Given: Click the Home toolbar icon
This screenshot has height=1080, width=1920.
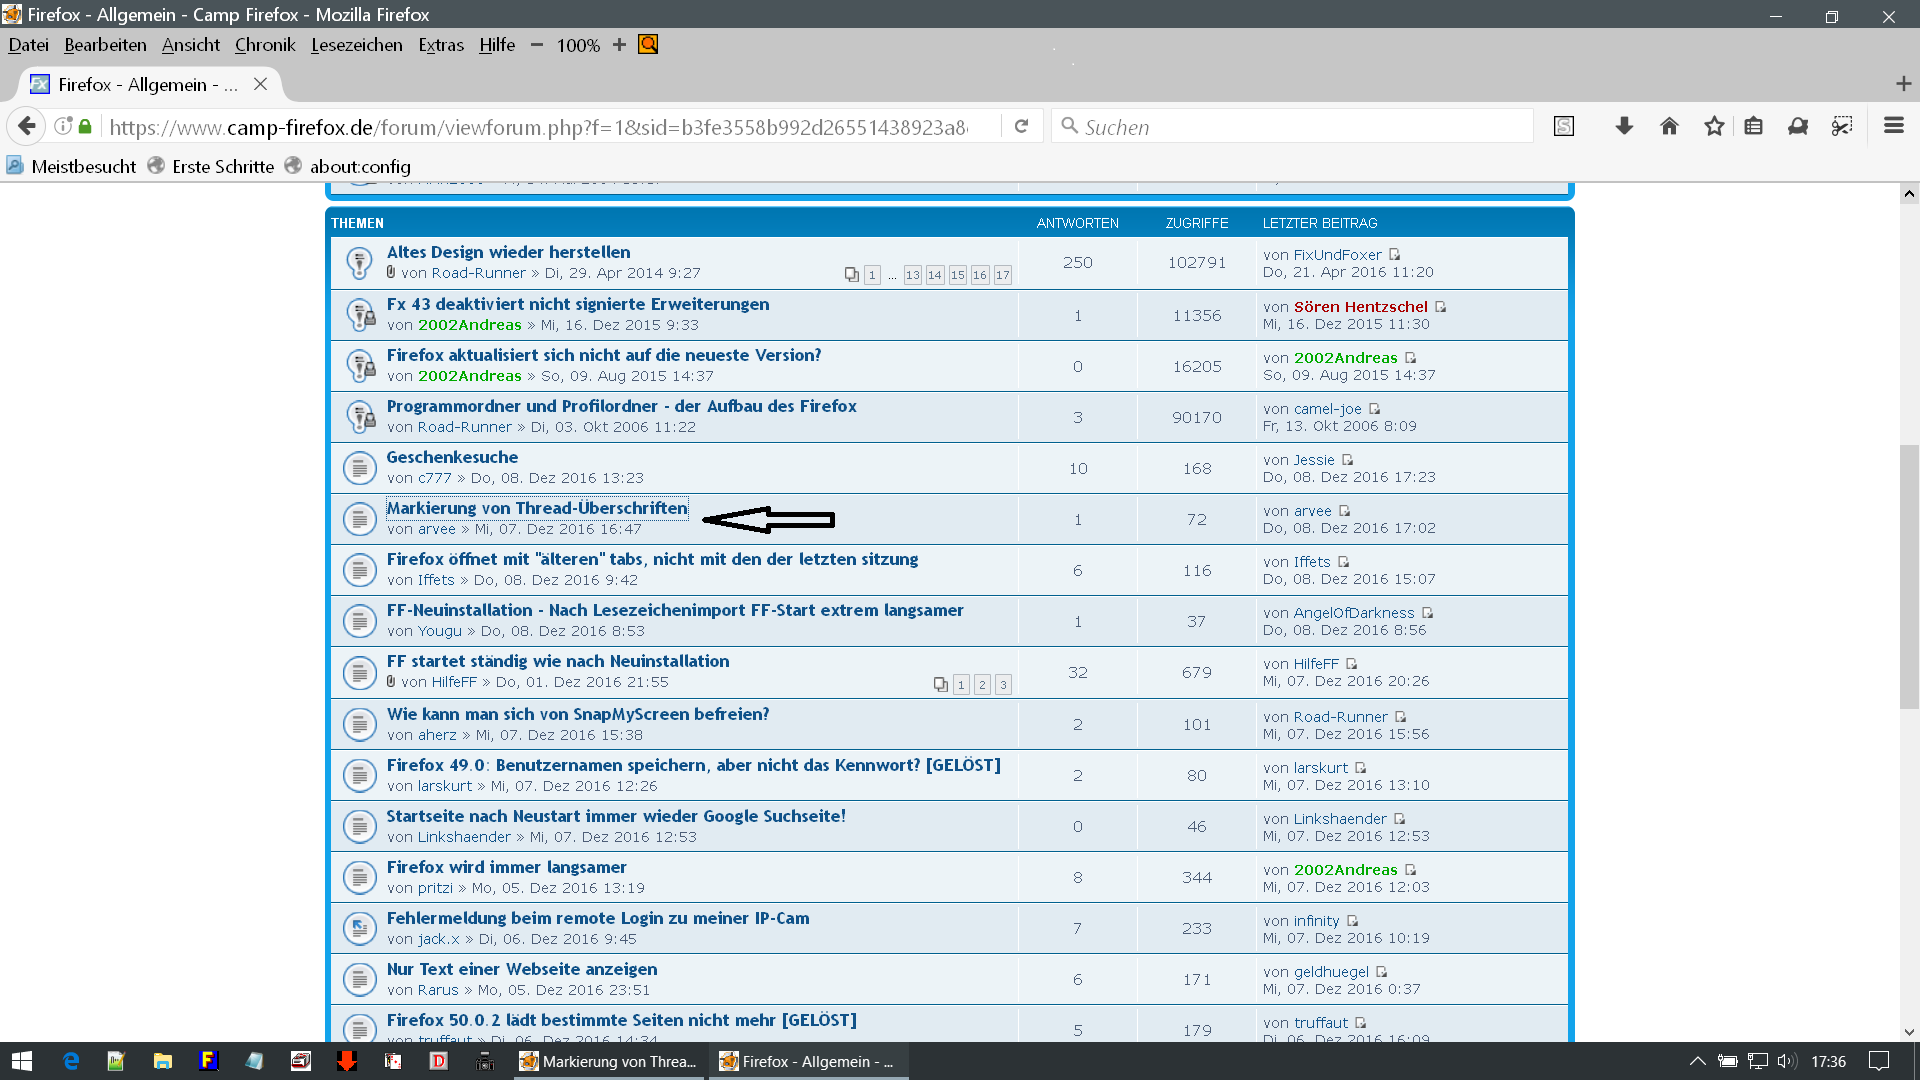Looking at the screenshot, I should tap(1669, 126).
